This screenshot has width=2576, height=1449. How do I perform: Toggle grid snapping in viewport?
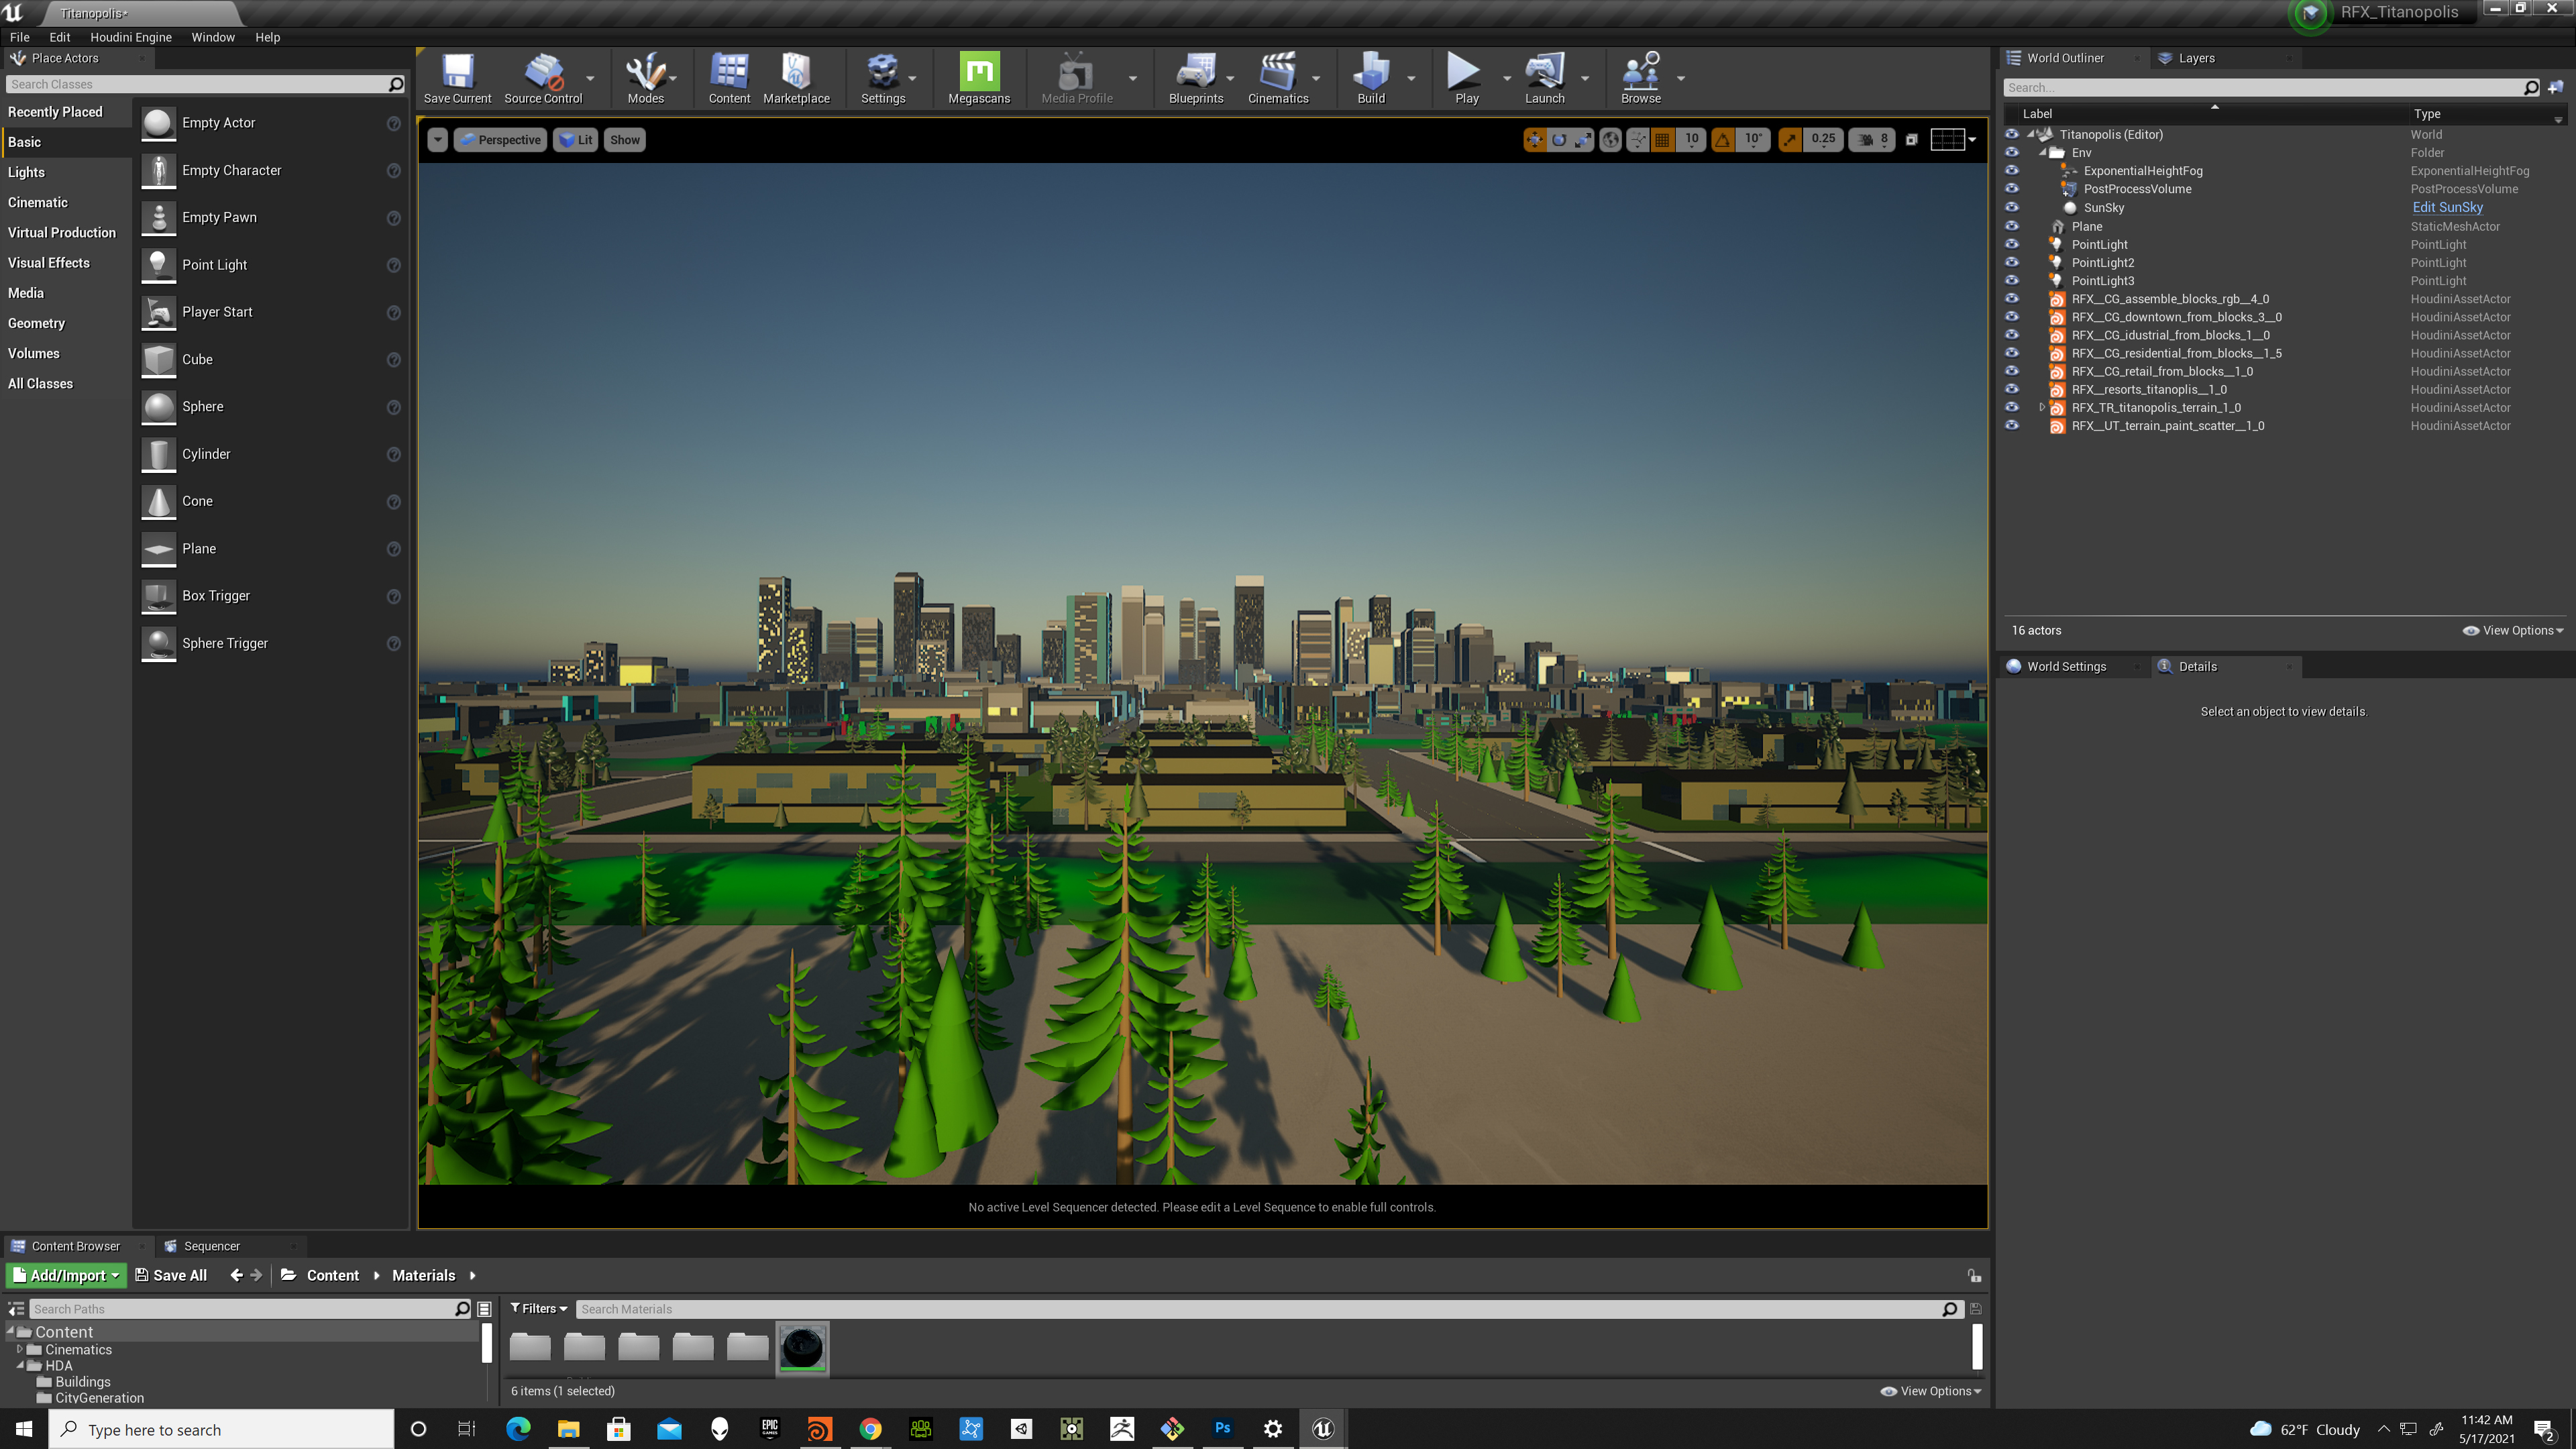click(1662, 140)
